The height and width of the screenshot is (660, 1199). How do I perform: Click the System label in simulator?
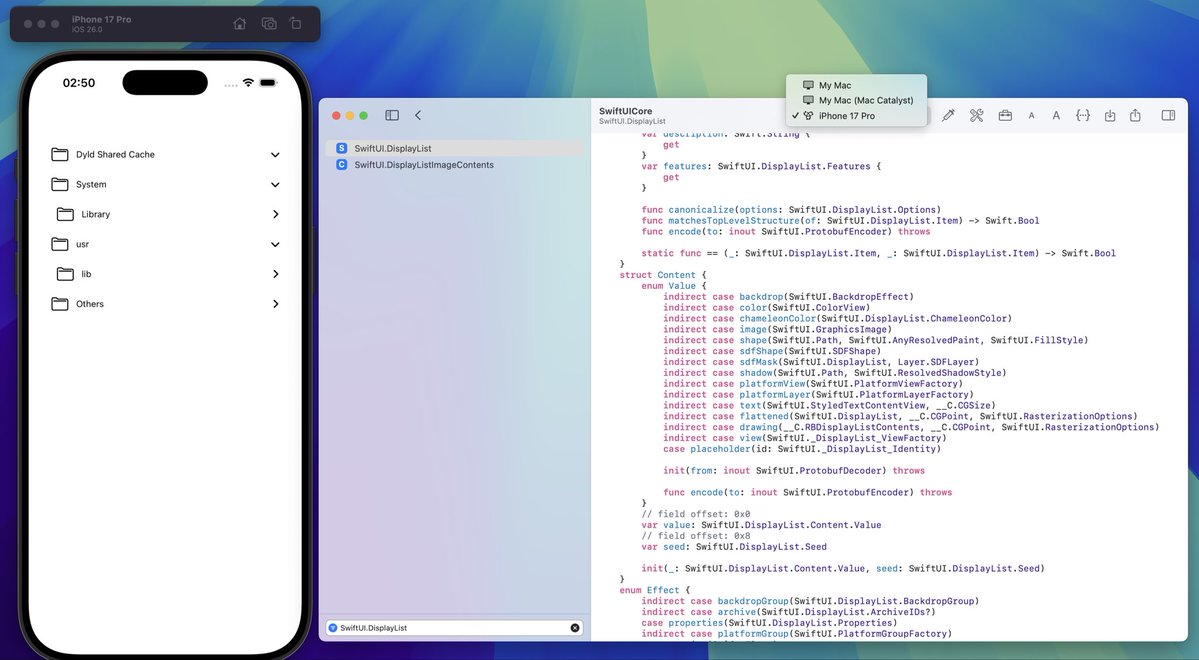pyautogui.click(x=91, y=184)
